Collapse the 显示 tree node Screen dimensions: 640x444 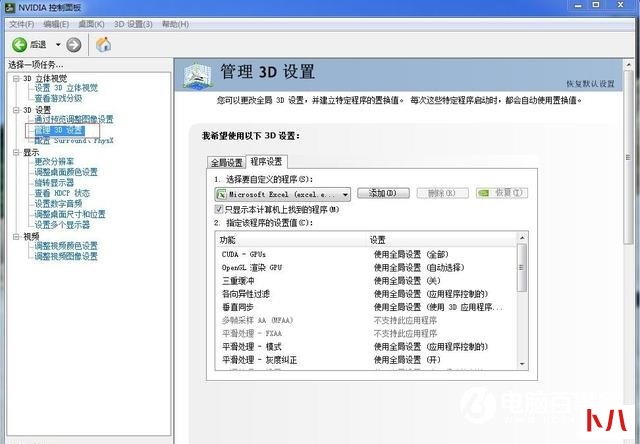click(16, 152)
